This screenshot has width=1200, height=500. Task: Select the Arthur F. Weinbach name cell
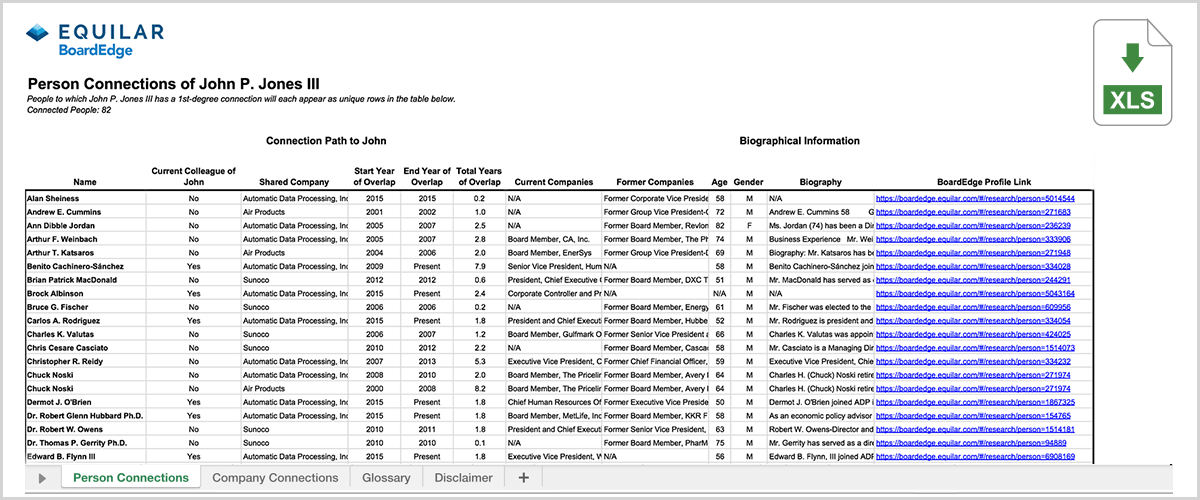coord(85,240)
